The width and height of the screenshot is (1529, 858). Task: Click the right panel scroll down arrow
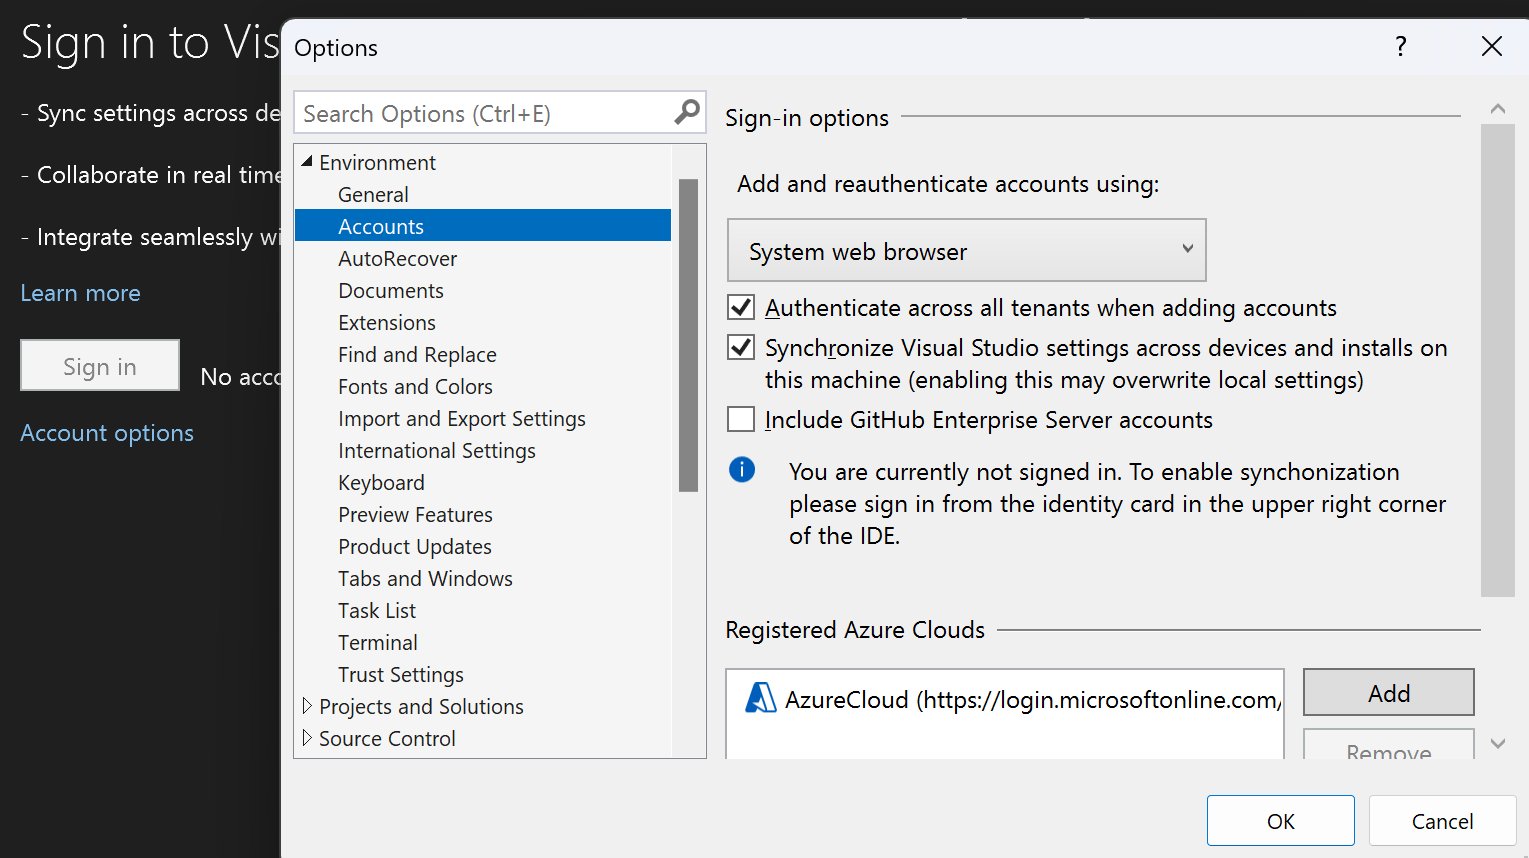click(1497, 743)
